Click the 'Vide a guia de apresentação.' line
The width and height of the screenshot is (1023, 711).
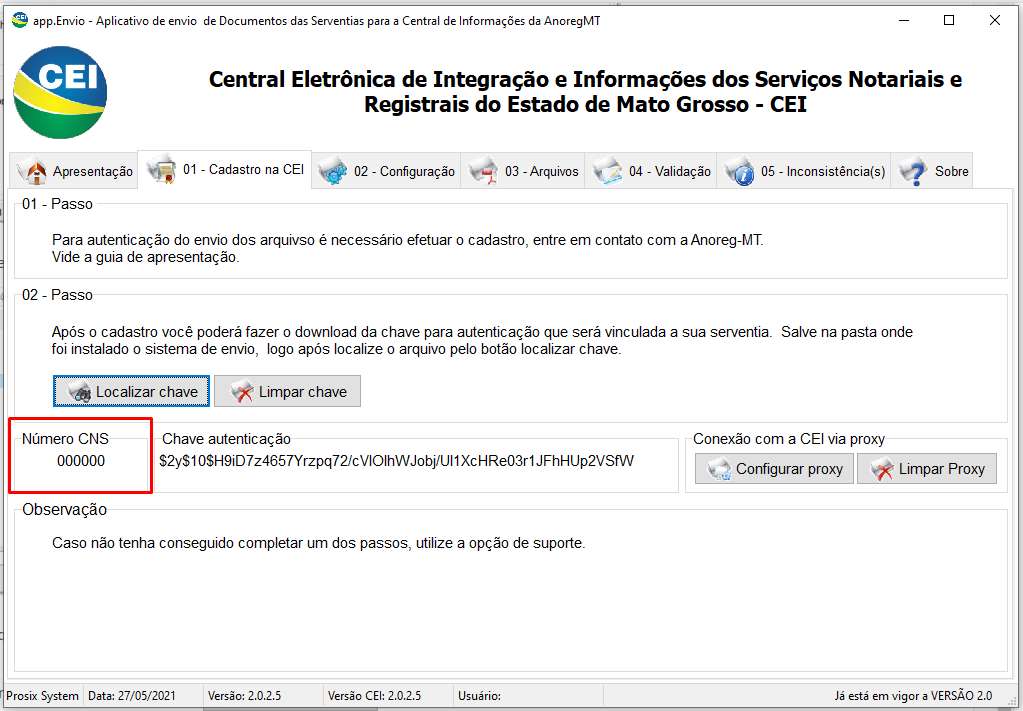(145, 257)
